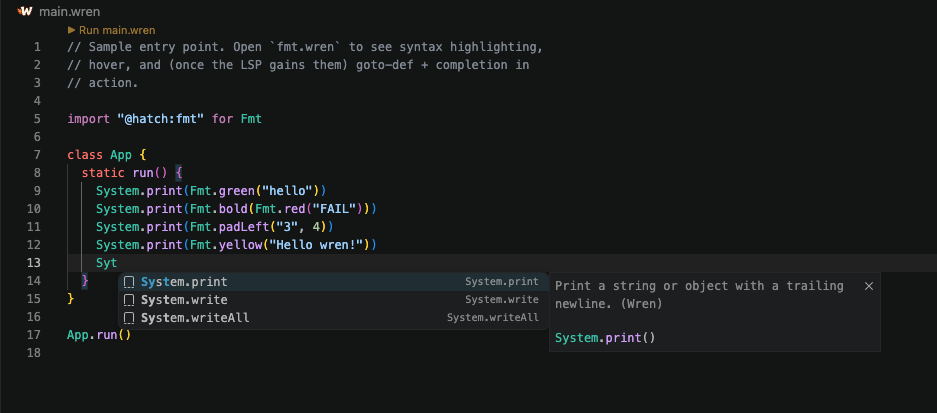937x413 pixels.
Task: Click 'class App' declaration on line 7
Action: point(100,155)
